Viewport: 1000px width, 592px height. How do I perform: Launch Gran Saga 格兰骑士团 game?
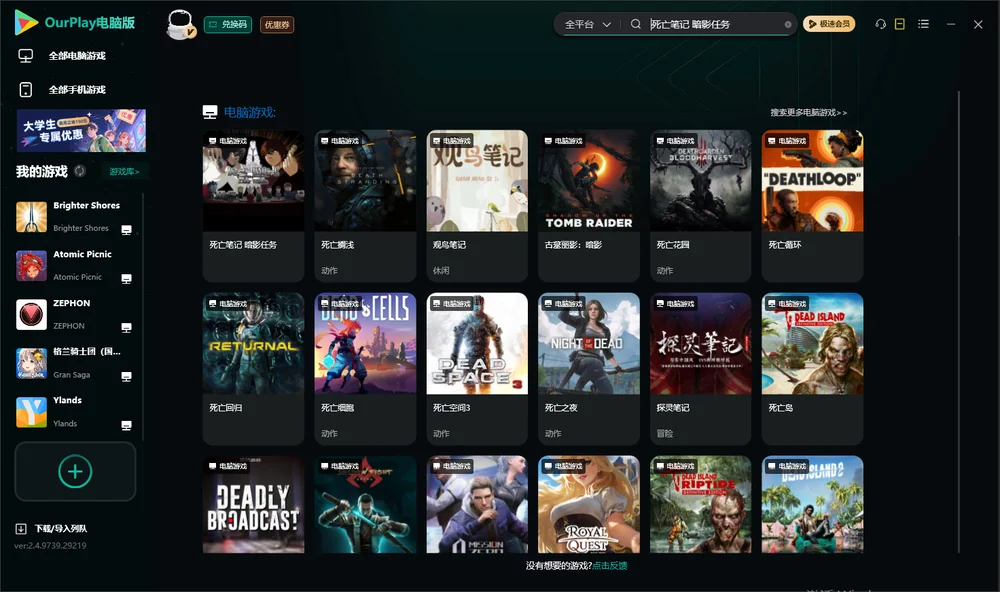[75, 364]
